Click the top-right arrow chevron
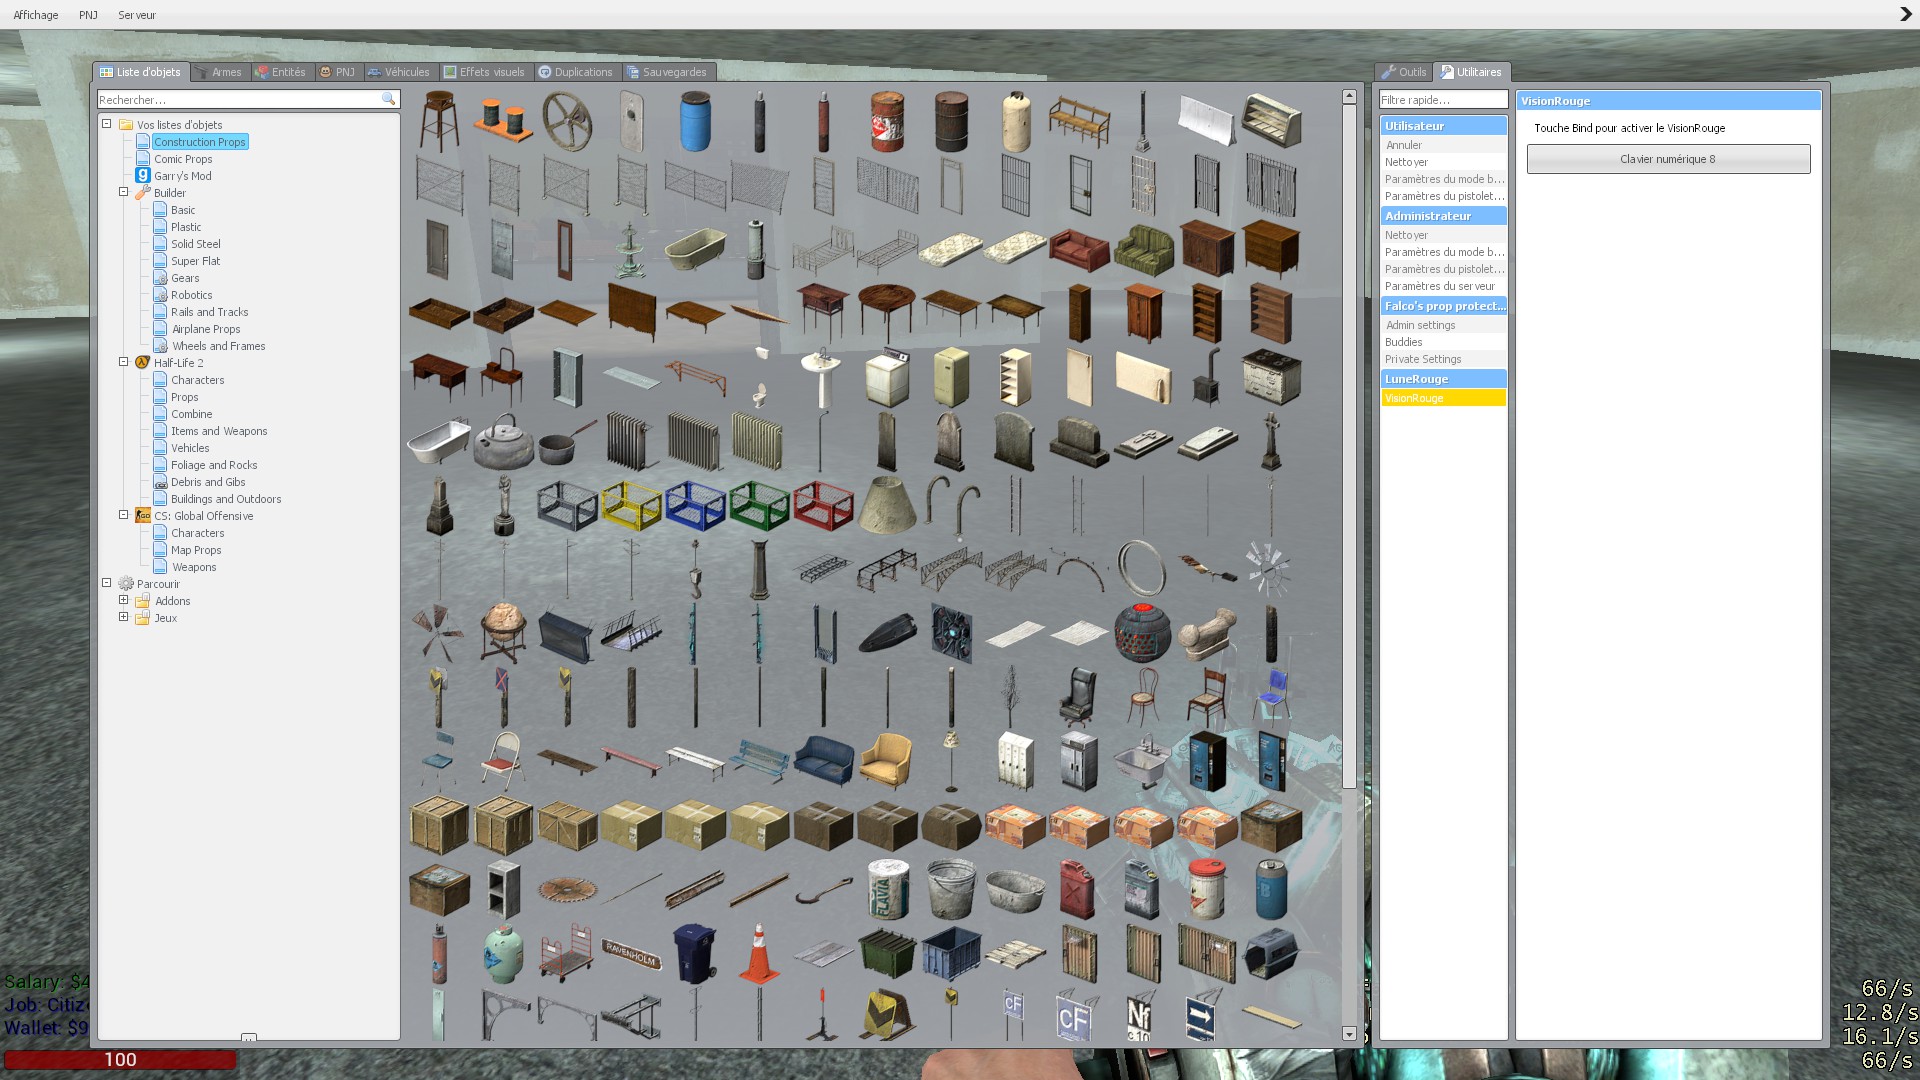 point(1905,14)
